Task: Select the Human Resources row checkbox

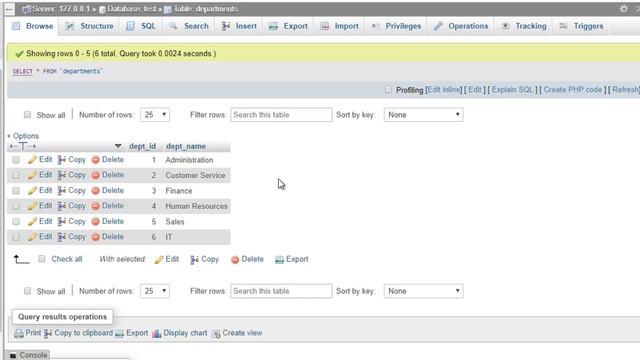Action: pos(16,206)
